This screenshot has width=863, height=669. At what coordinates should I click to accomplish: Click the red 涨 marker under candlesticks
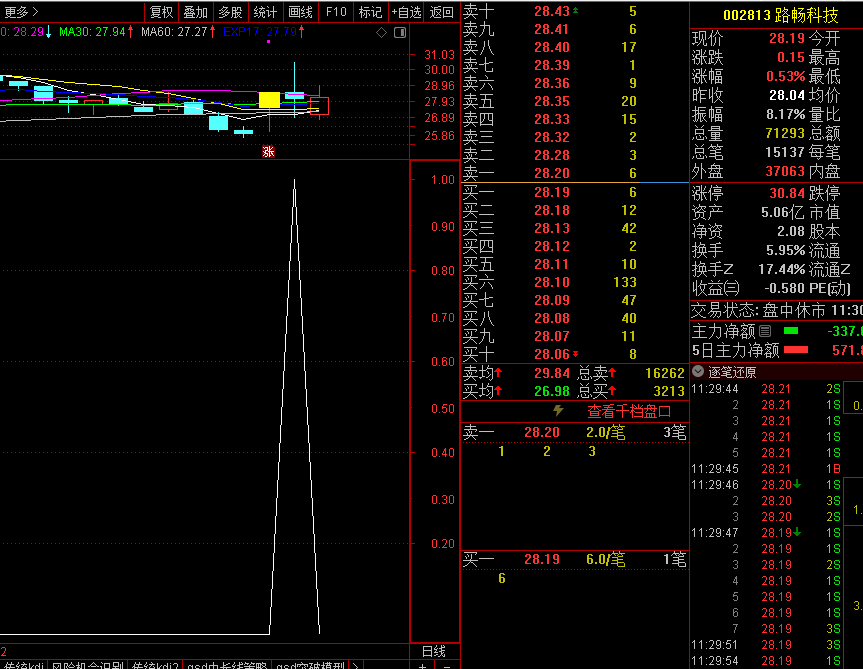pyautogui.click(x=268, y=152)
